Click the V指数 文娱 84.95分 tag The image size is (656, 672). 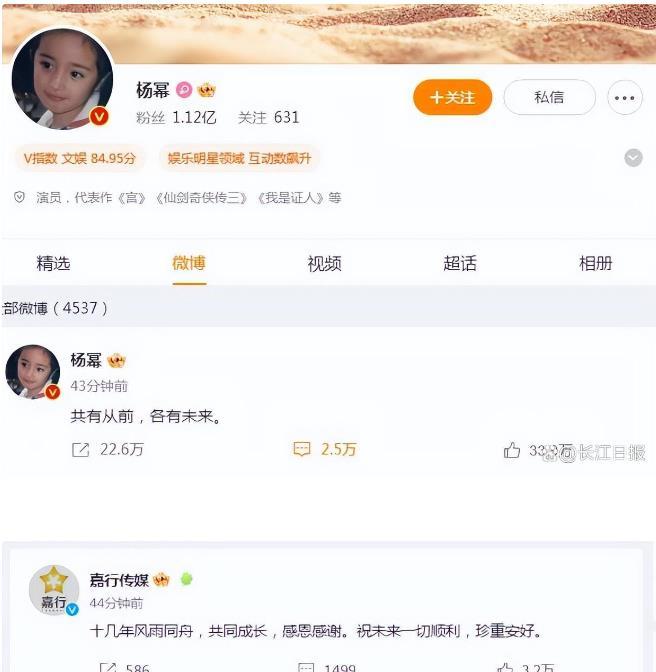tap(80, 159)
